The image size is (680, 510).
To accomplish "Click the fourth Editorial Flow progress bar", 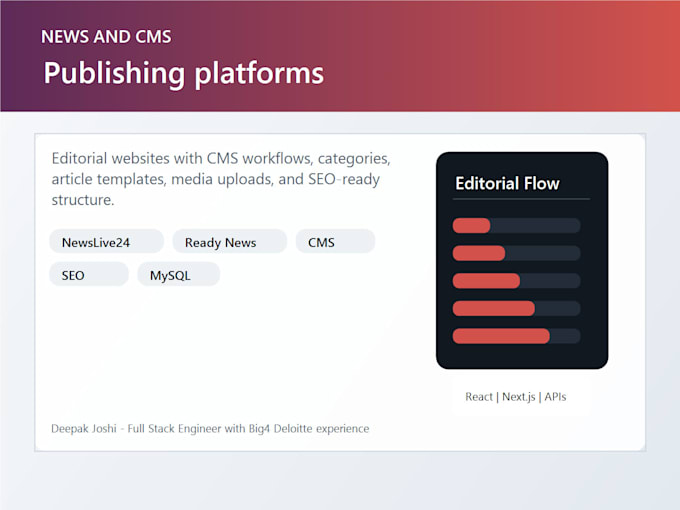I will point(517,308).
